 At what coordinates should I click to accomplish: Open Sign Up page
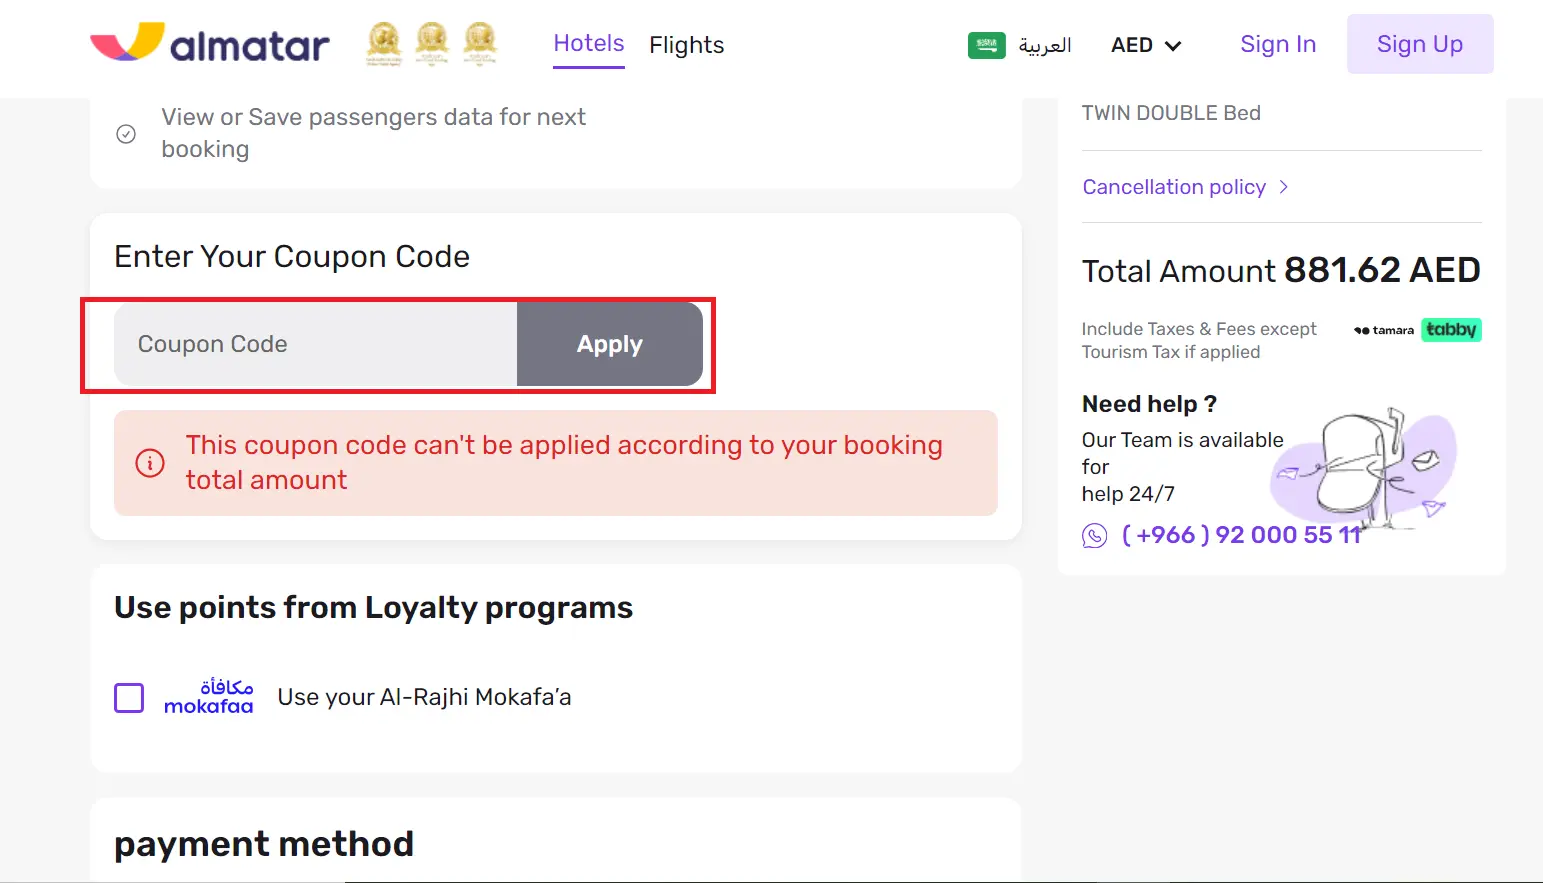pyautogui.click(x=1420, y=44)
